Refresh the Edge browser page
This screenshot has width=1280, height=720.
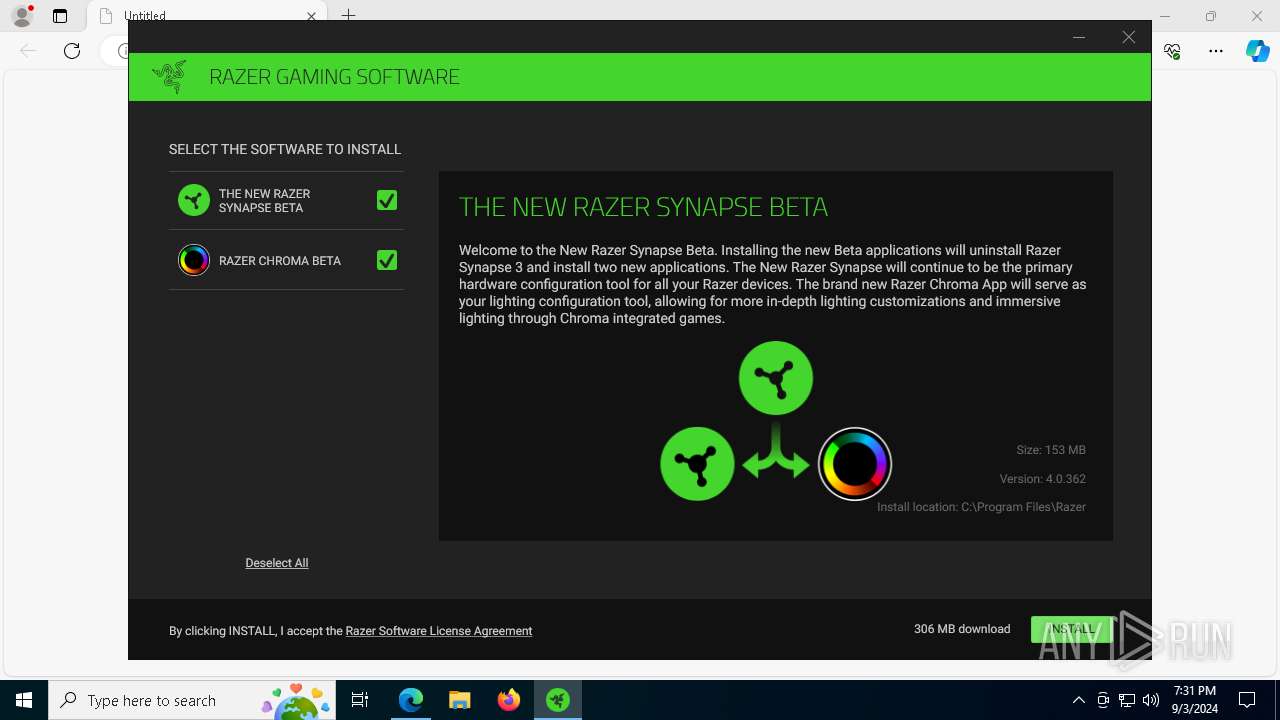click(72, 50)
